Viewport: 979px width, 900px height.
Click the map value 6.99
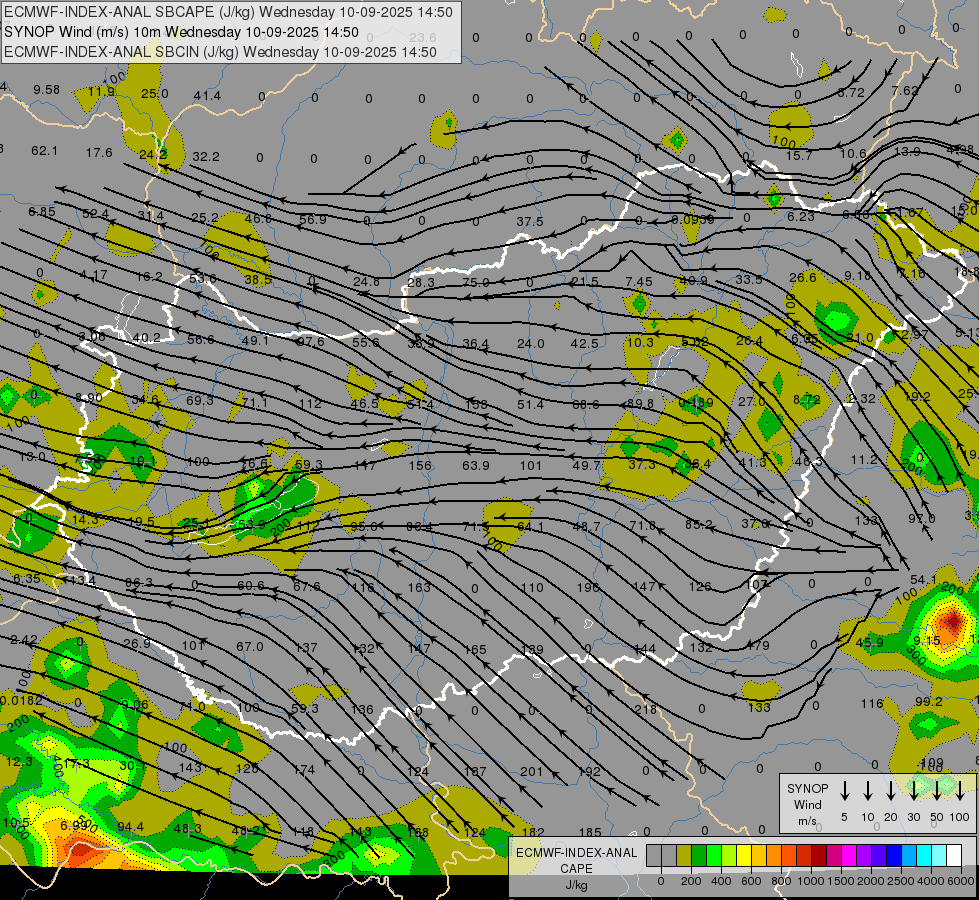[x=74, y=825]
